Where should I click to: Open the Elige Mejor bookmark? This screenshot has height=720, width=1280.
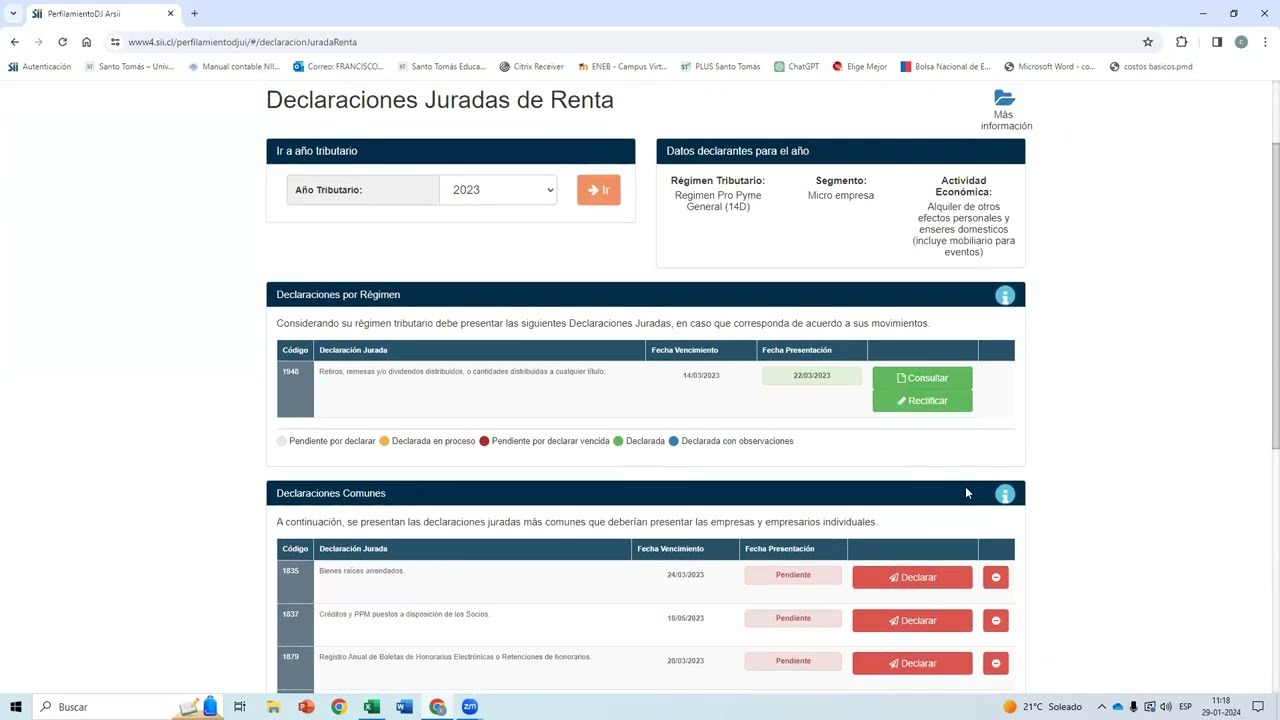coord(859,67)
